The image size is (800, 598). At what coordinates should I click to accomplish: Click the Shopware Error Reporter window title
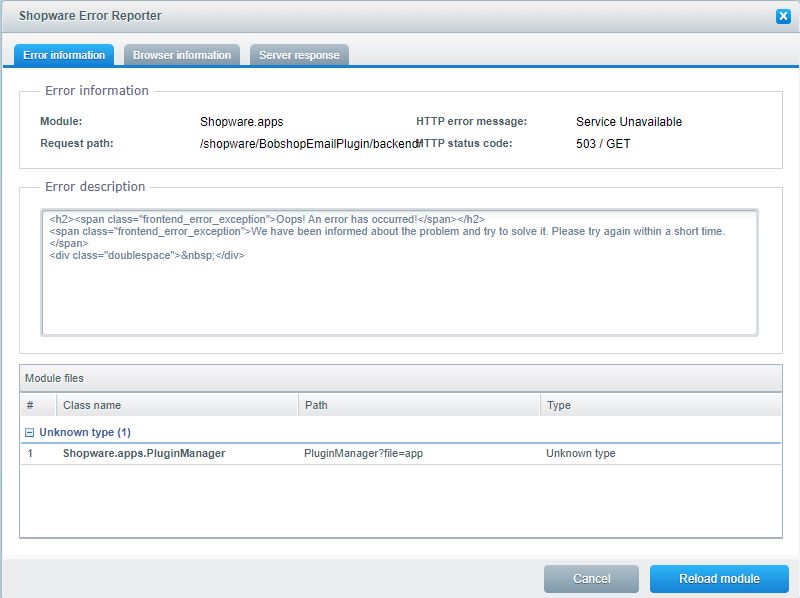(90, 16)
